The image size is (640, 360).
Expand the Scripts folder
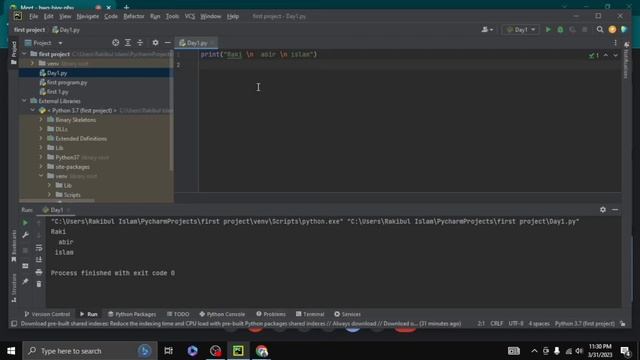(x=50, y=195)
